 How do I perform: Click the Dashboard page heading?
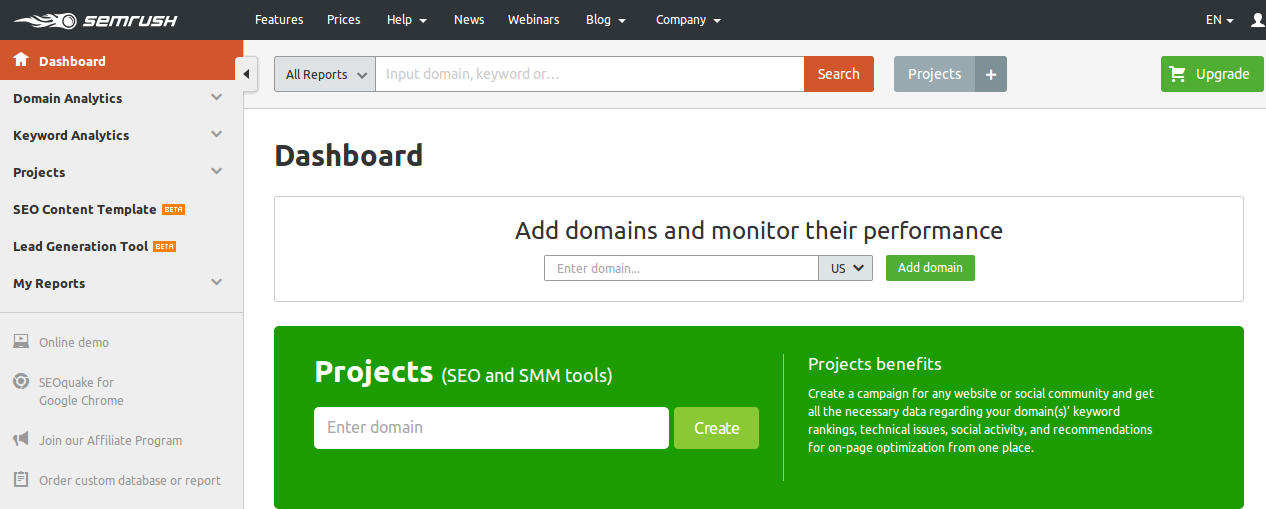tap(348, 156)
